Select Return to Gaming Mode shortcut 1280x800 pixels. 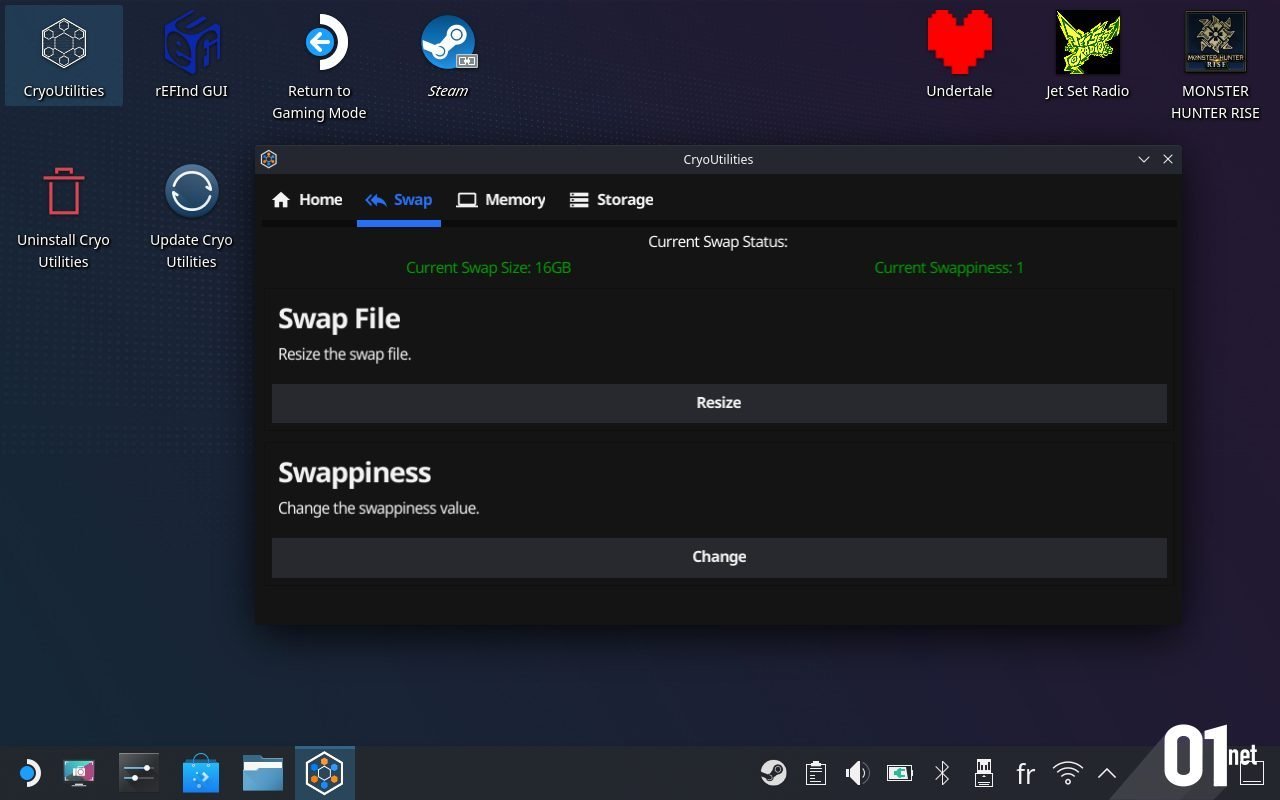pos(319,67)
